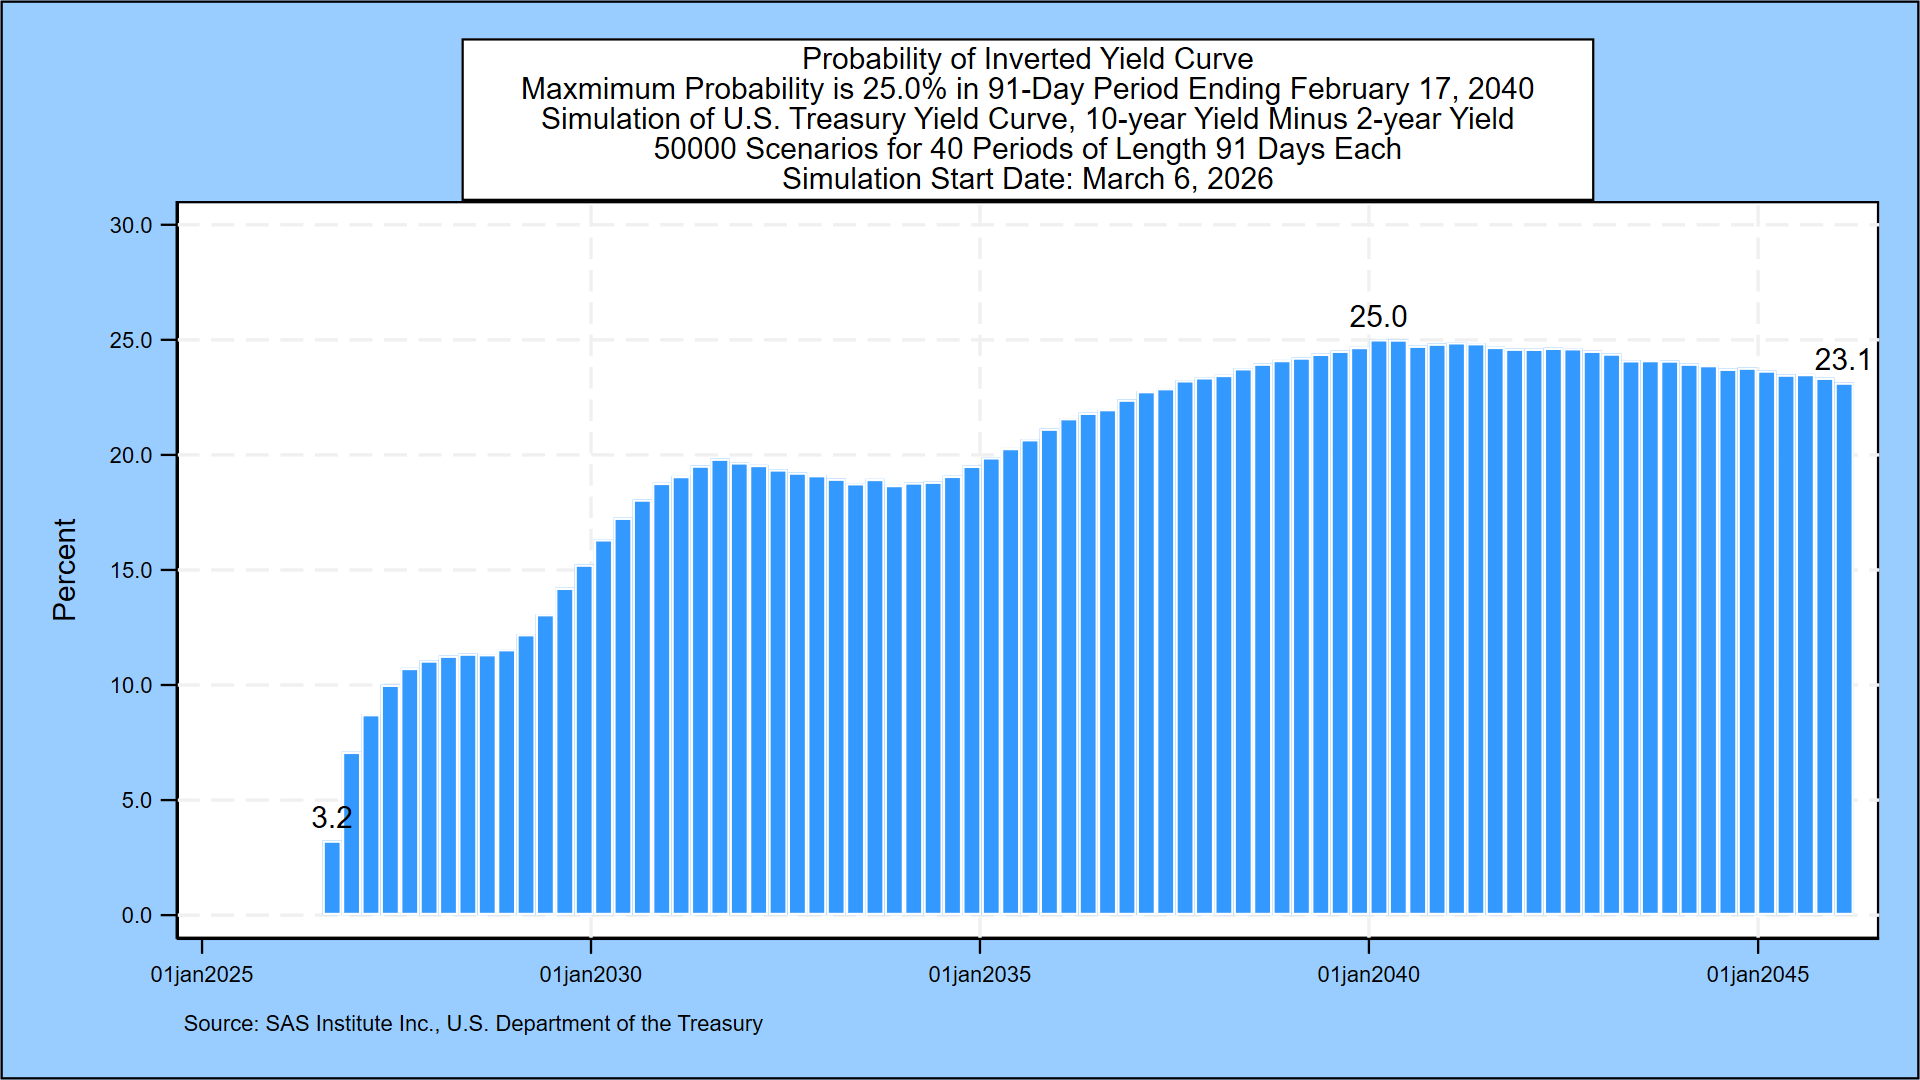Image resolution: width=1920 pixels, height=1080 pixels.
Task: Click the 23.1 last bar label
Action: 1842,360
